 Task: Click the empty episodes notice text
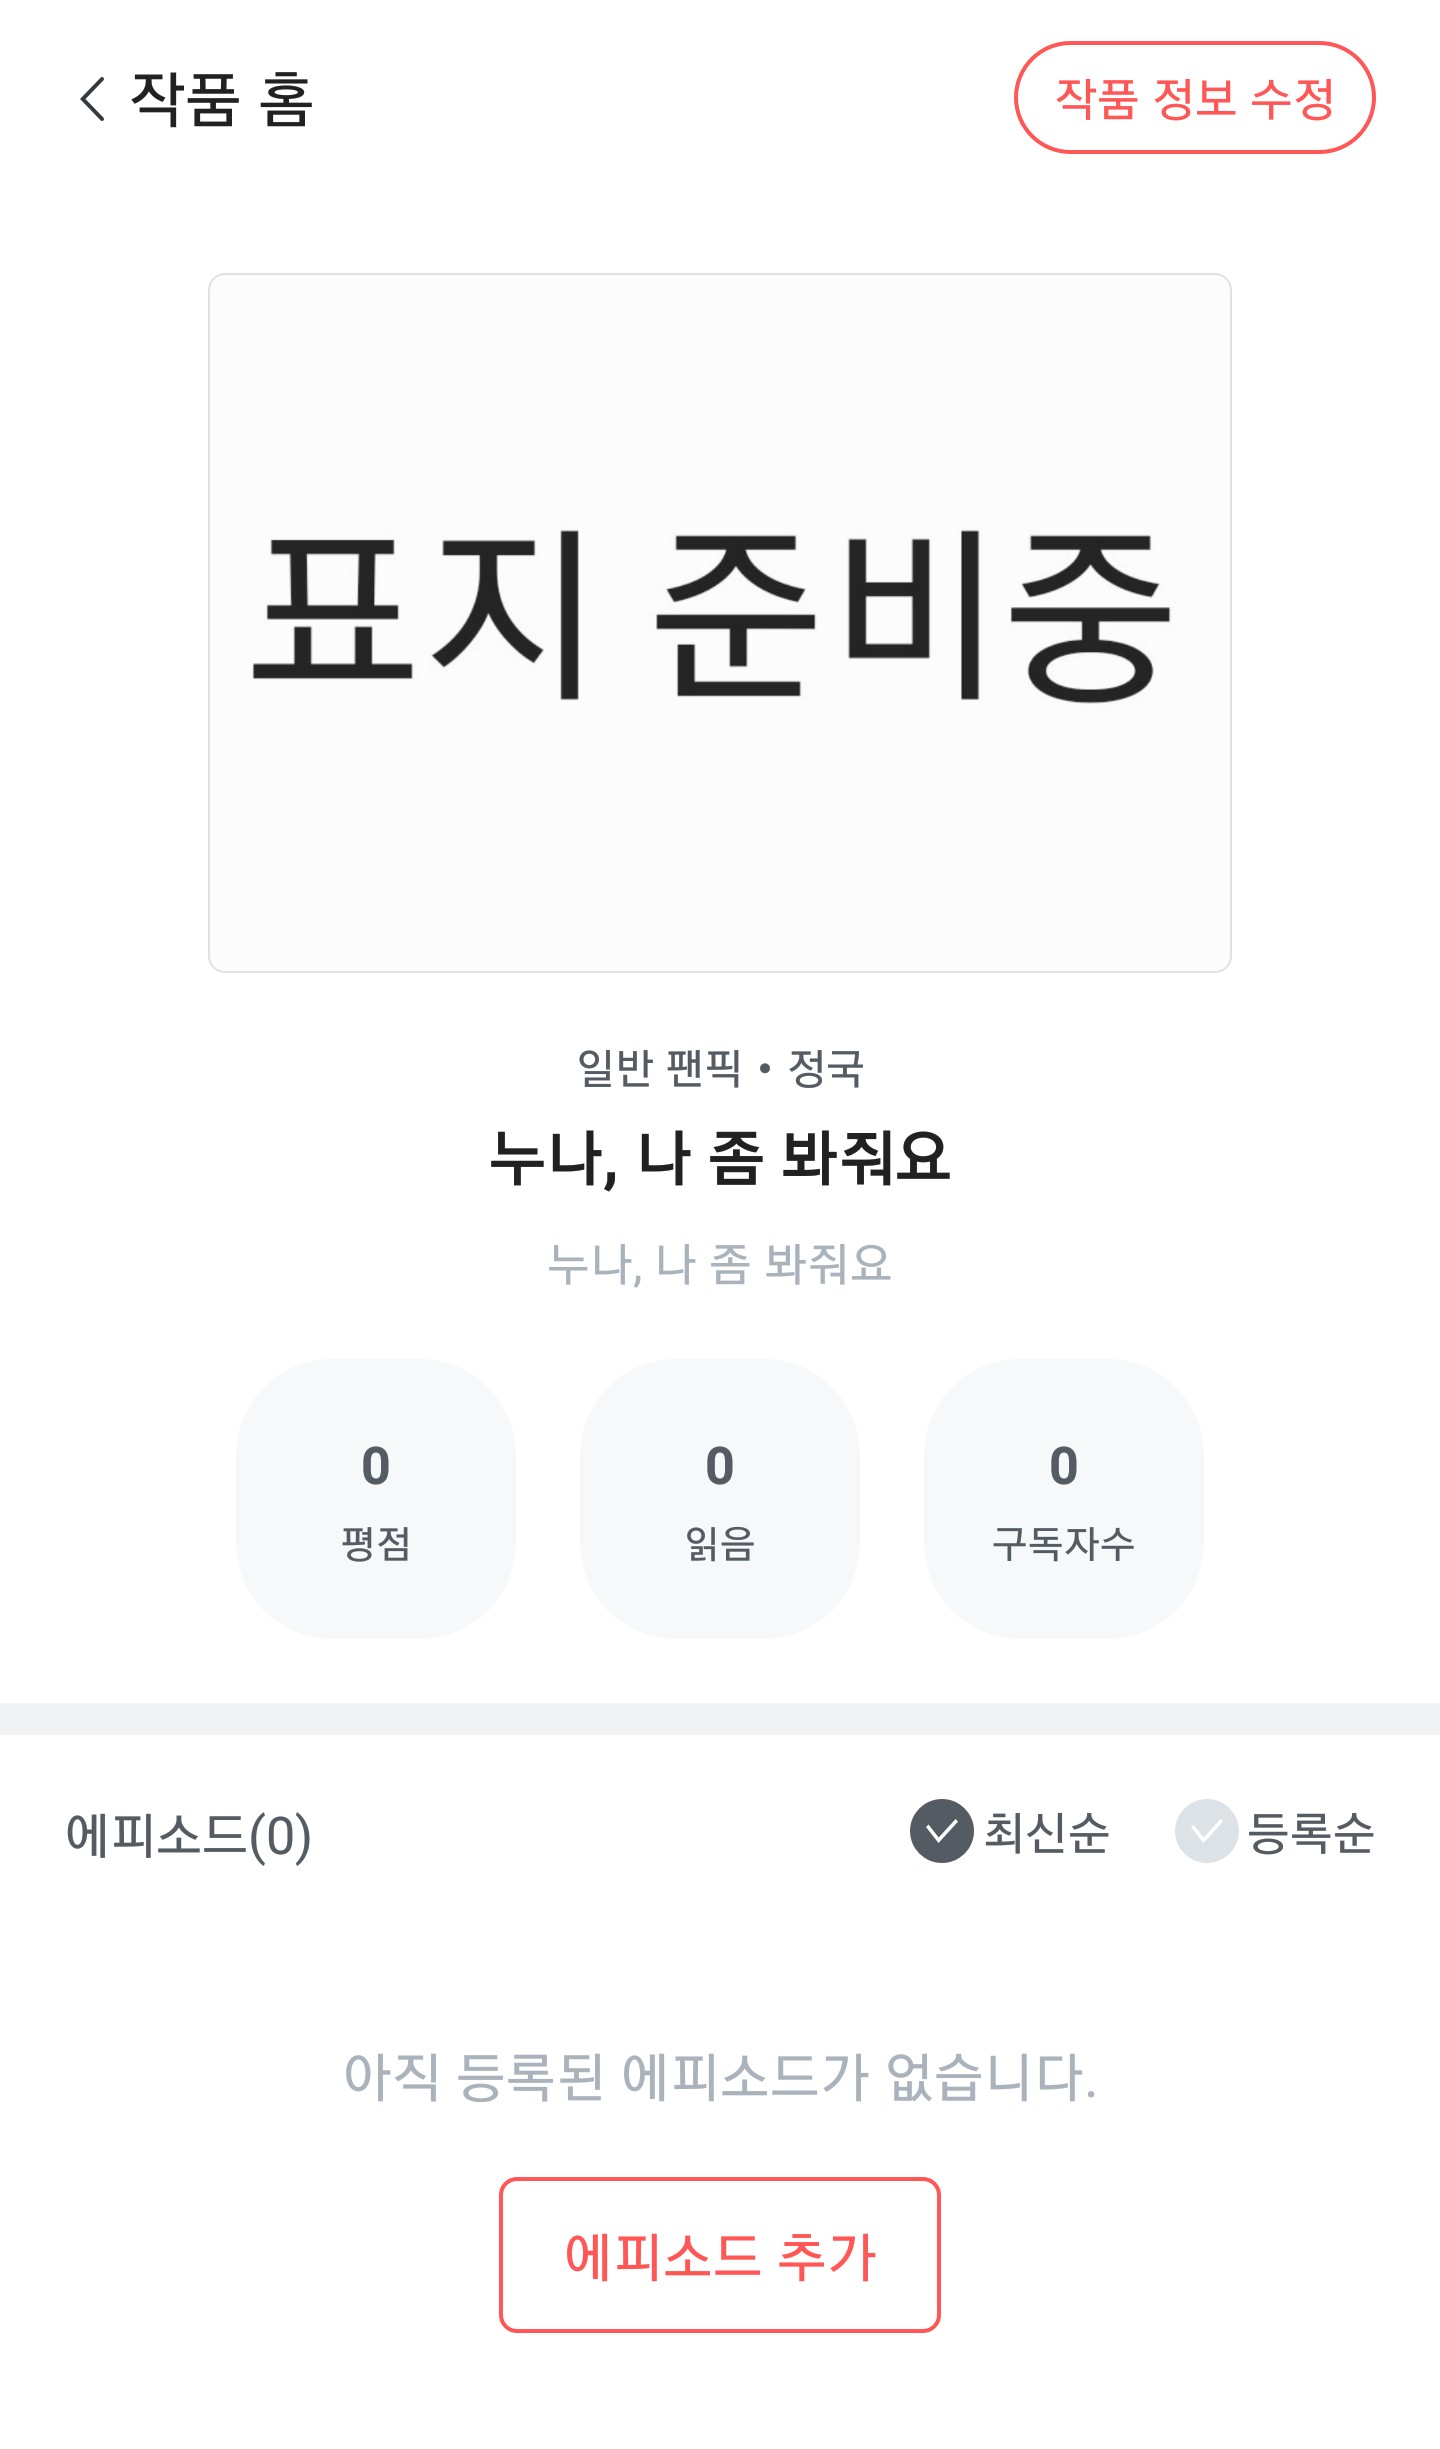click(719, 2076)
